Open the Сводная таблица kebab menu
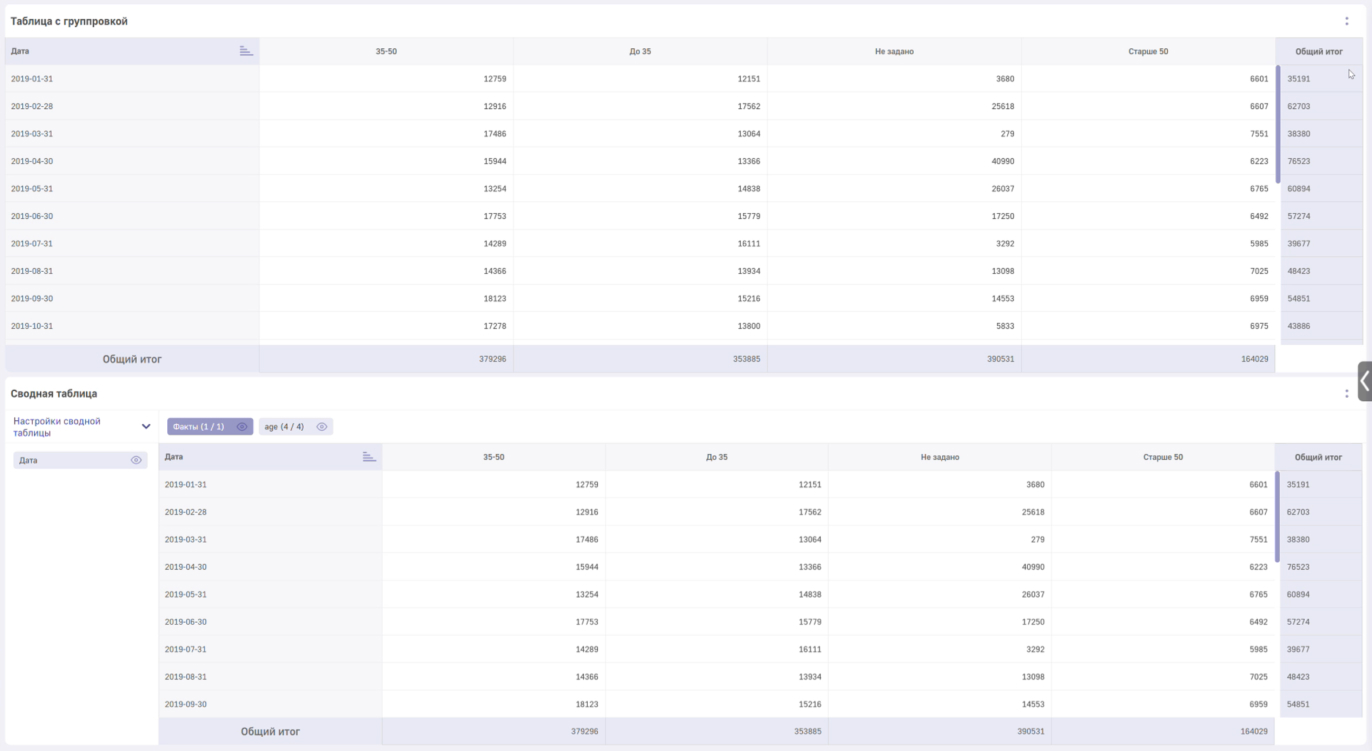Image resolution: width=1372 pixels, height=751 pixels. click(1346, 394)
